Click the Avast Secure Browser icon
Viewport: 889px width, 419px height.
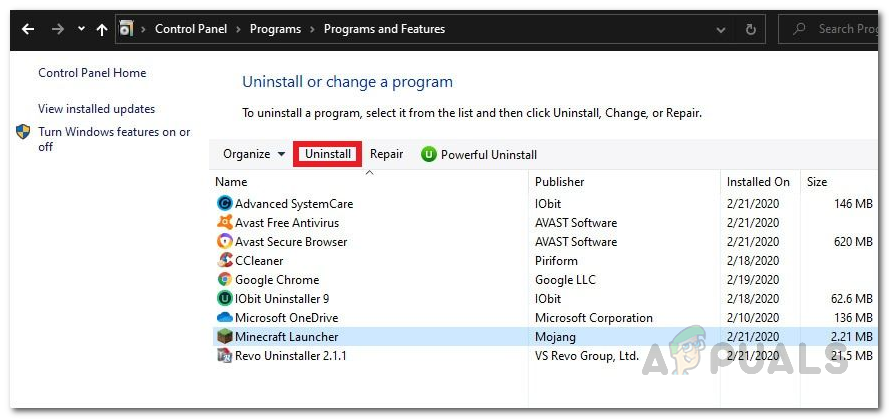[224, 242]
